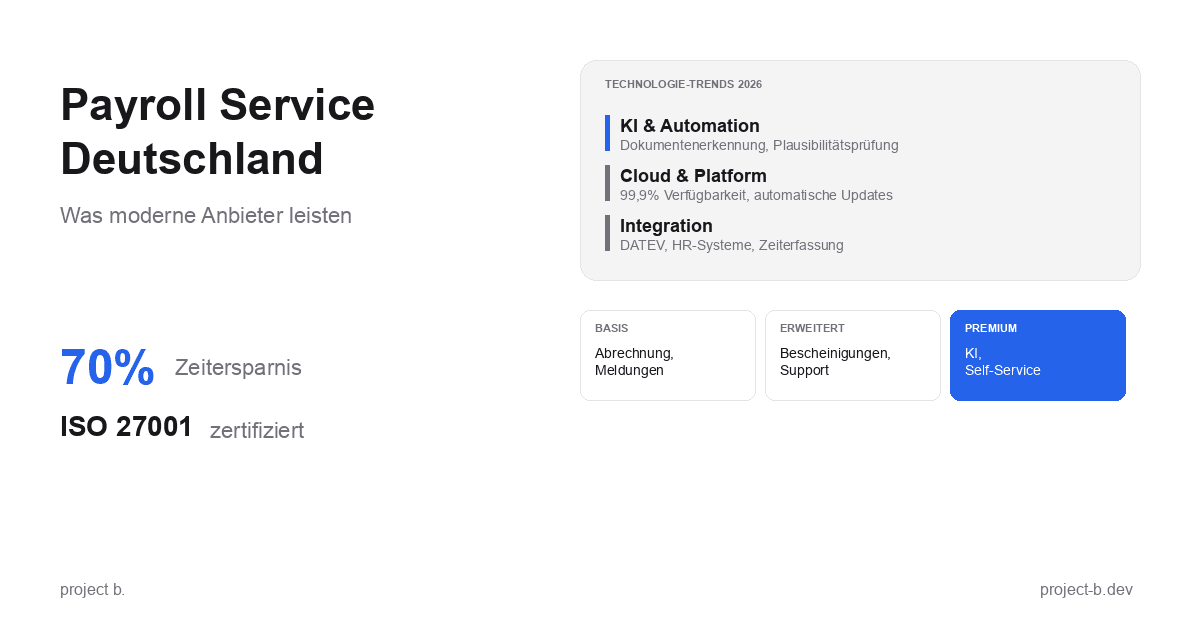Click the 70% statistic
This screenshot has width=1200, height=630.
click(107, 368)
